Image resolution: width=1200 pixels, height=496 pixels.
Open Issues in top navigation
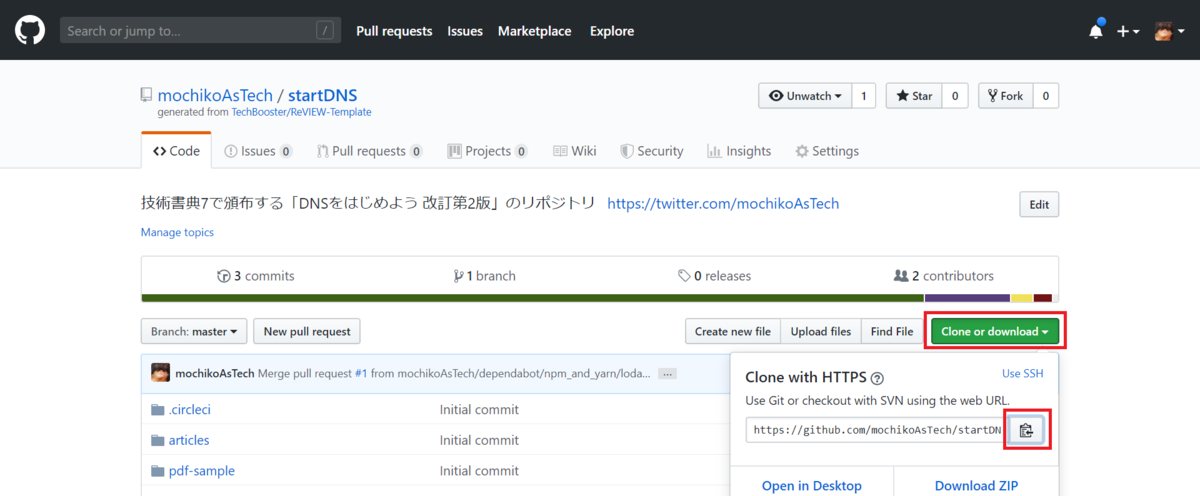465,31
